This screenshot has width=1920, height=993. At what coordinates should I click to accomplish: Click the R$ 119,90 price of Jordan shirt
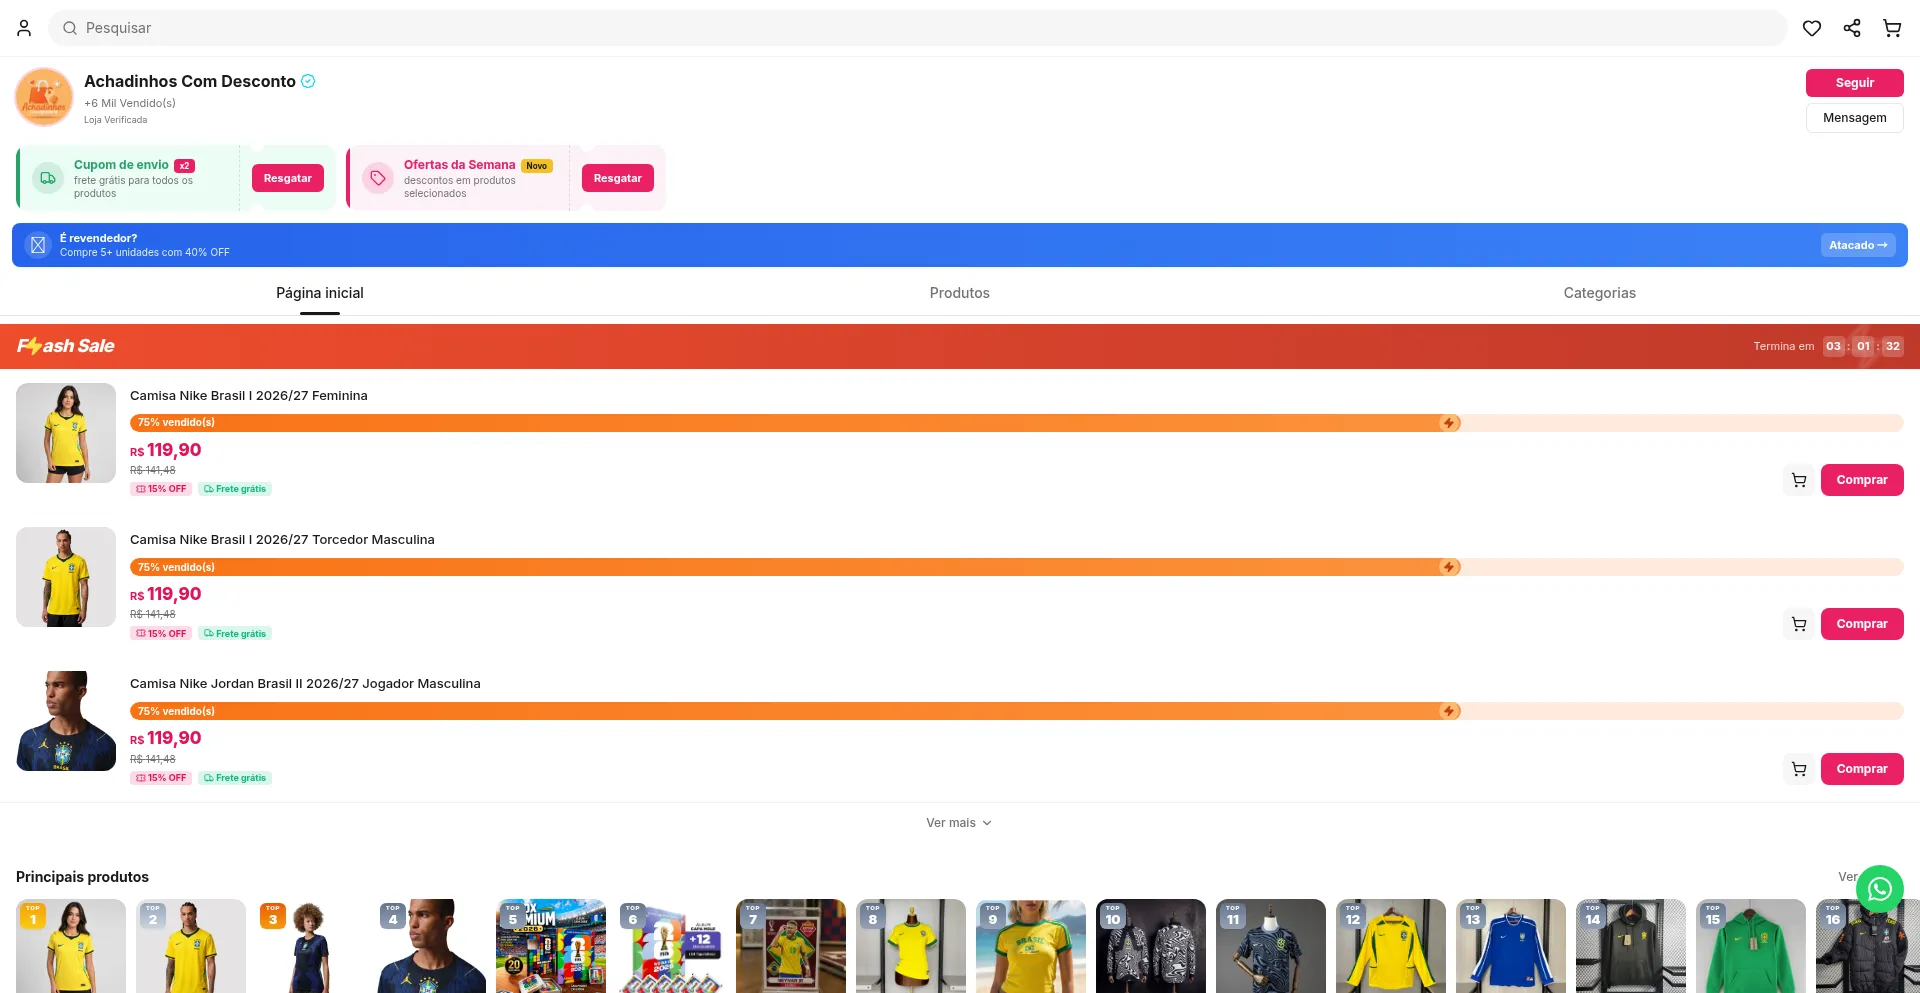(166, 738)
